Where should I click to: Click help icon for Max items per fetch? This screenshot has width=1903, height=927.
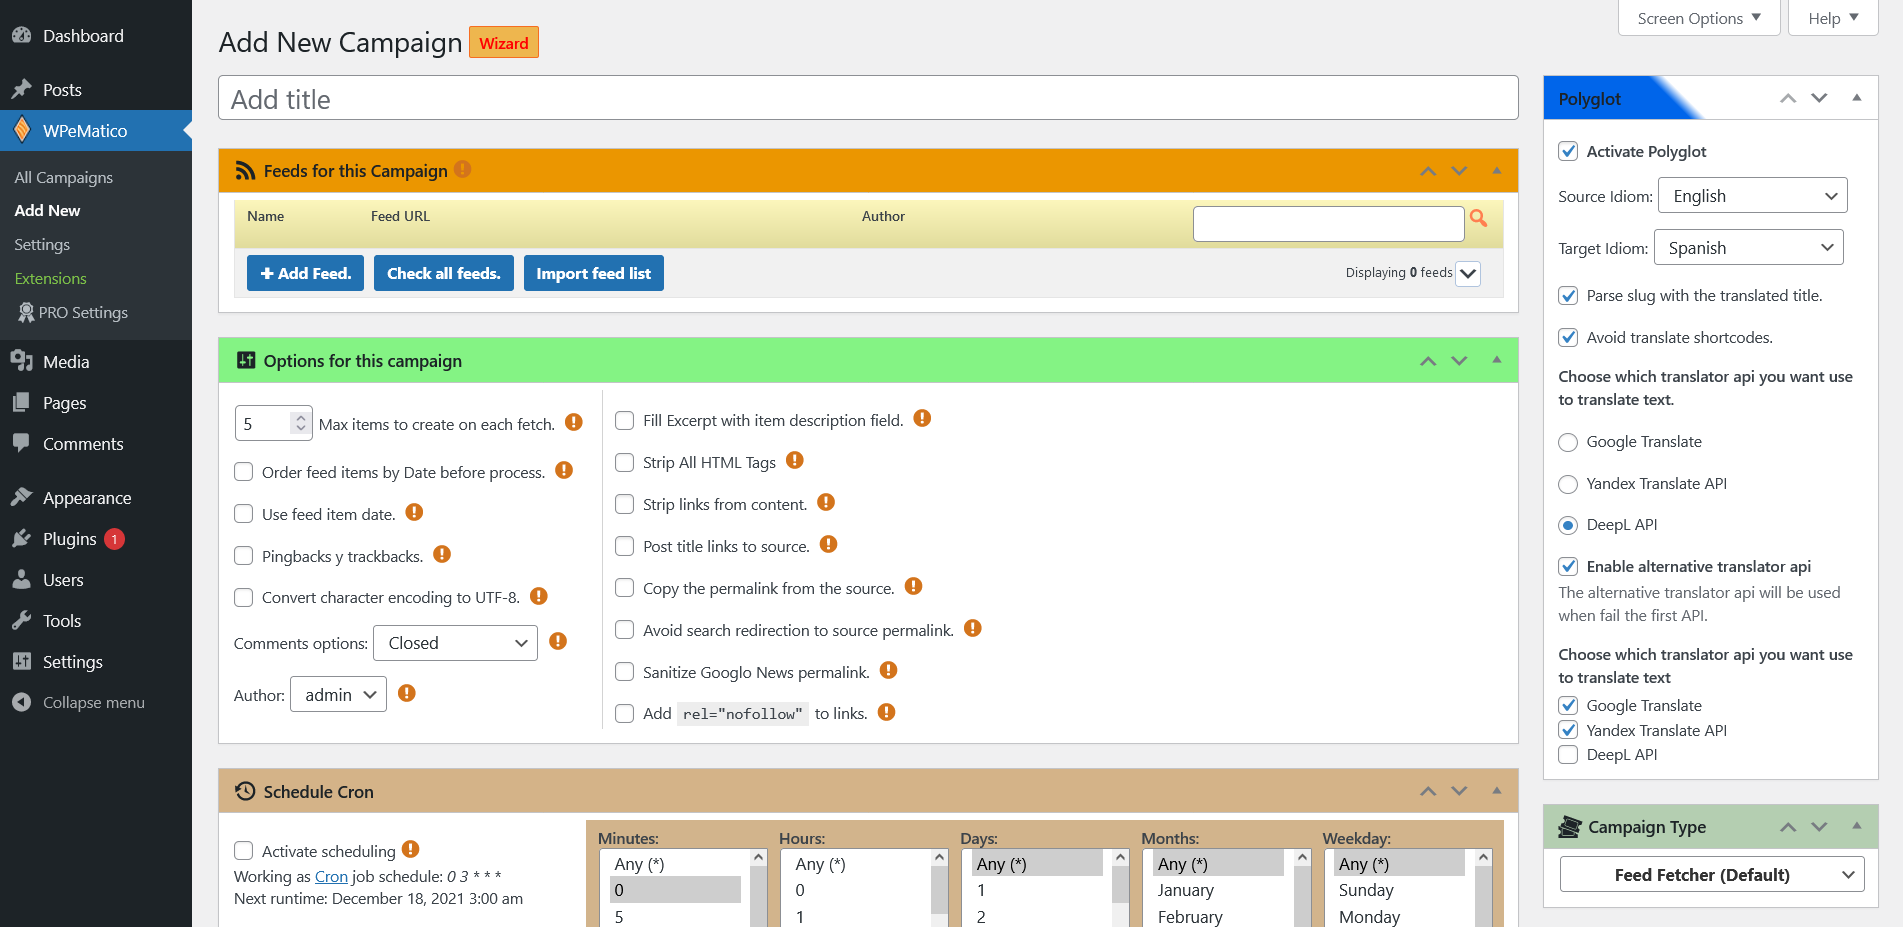coord(574,422)
